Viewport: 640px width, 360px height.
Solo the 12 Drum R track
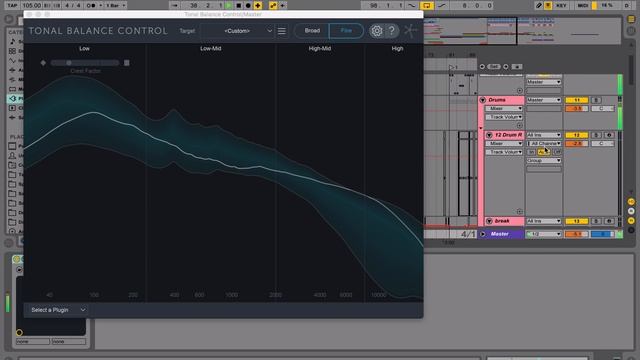tap(596, 135)
